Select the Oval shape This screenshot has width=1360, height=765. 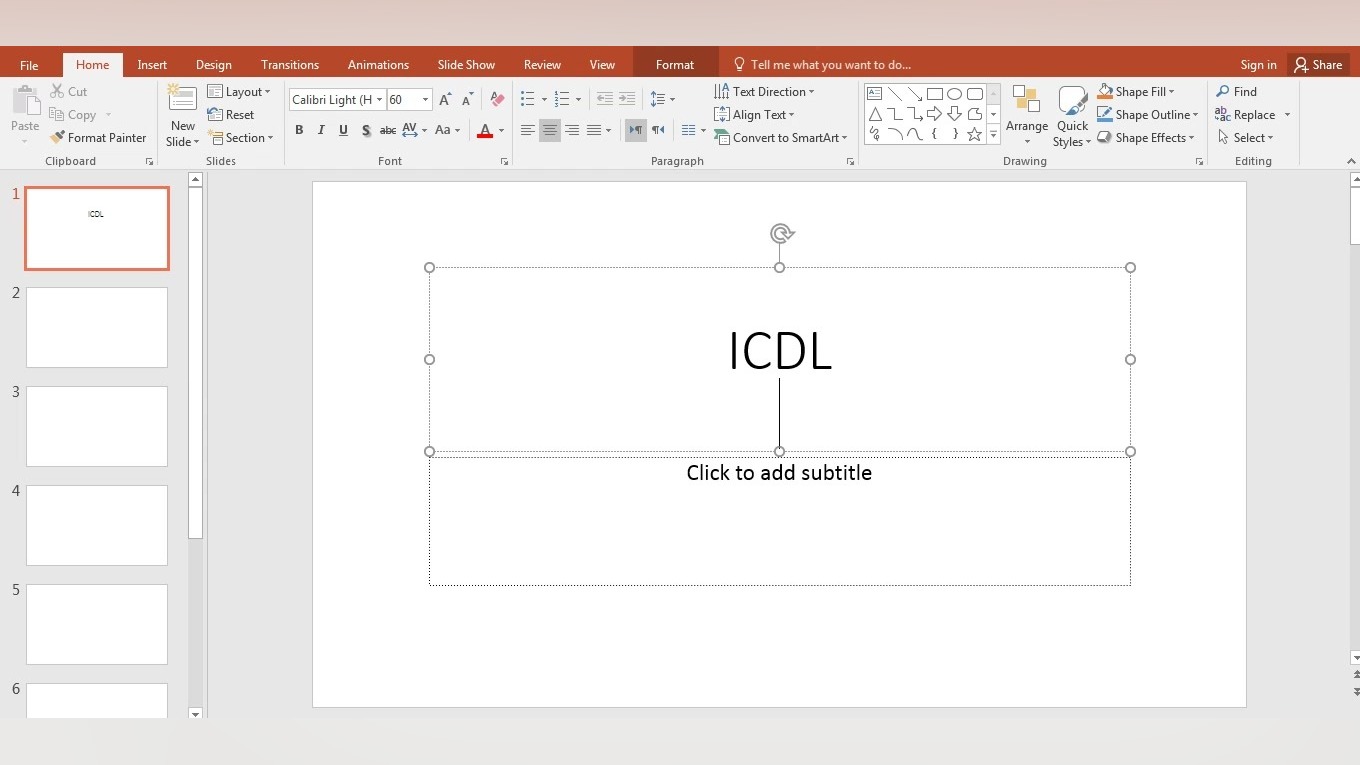pos(955,94)
